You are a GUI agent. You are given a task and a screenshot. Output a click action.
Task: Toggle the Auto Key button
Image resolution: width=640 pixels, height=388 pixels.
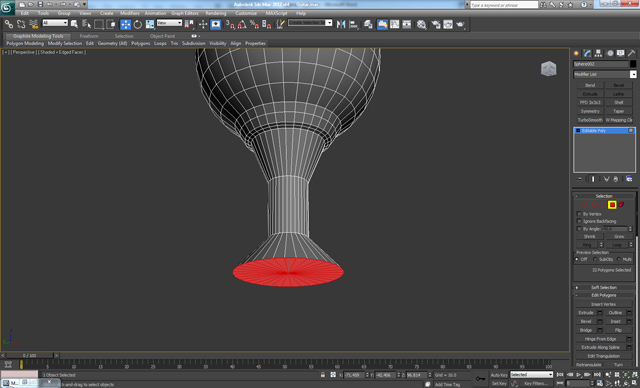coord(499,375)
